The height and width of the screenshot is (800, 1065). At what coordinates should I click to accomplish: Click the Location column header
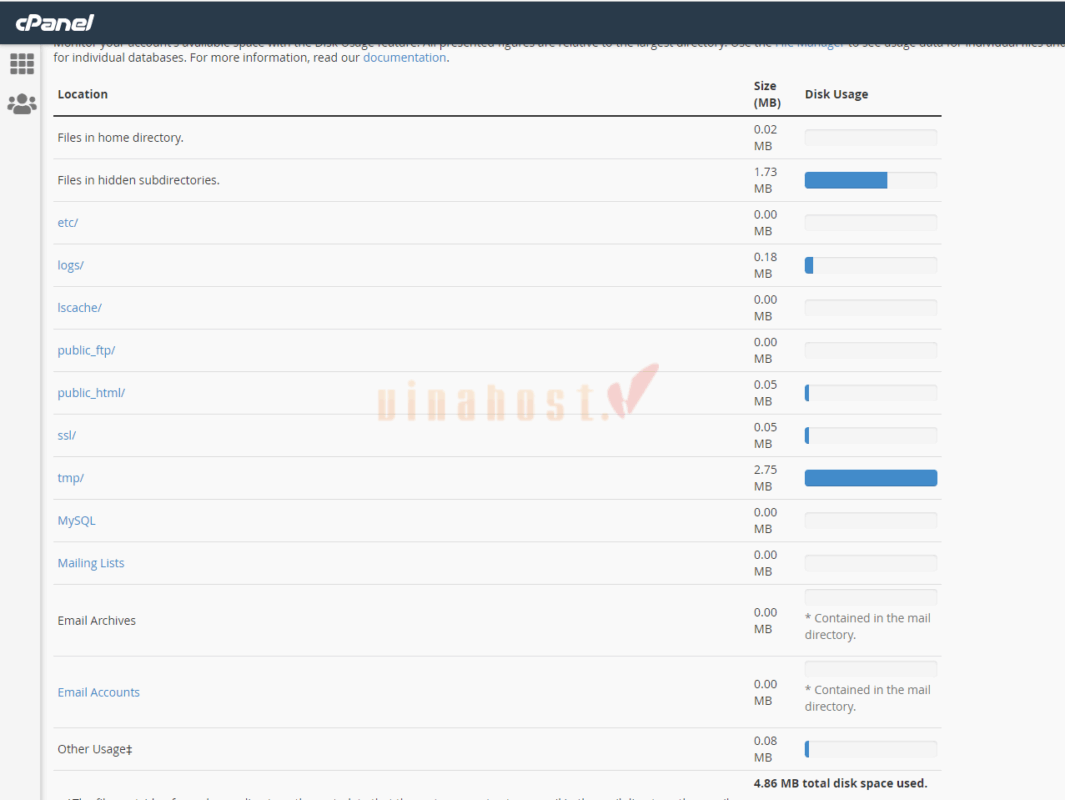click(82, 93)
